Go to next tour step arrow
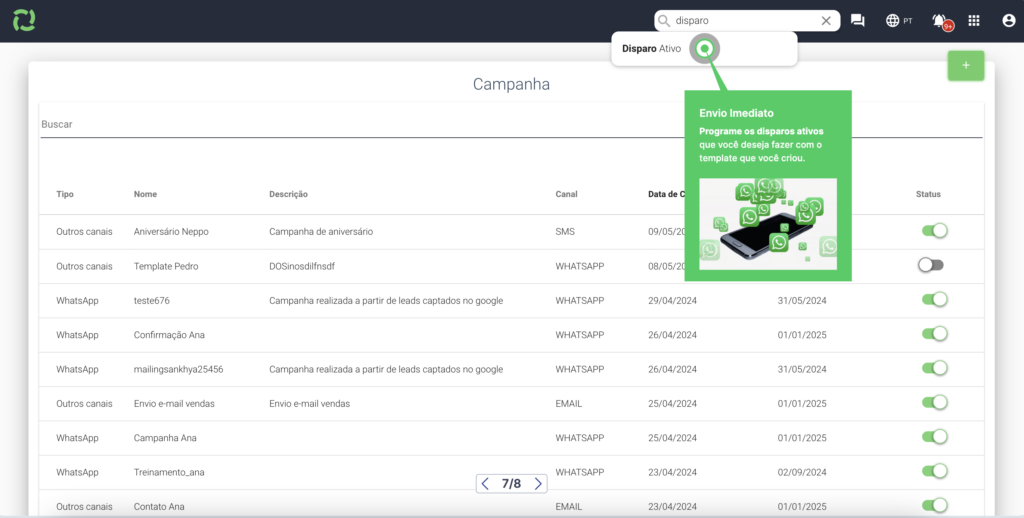 pos(538,484)
